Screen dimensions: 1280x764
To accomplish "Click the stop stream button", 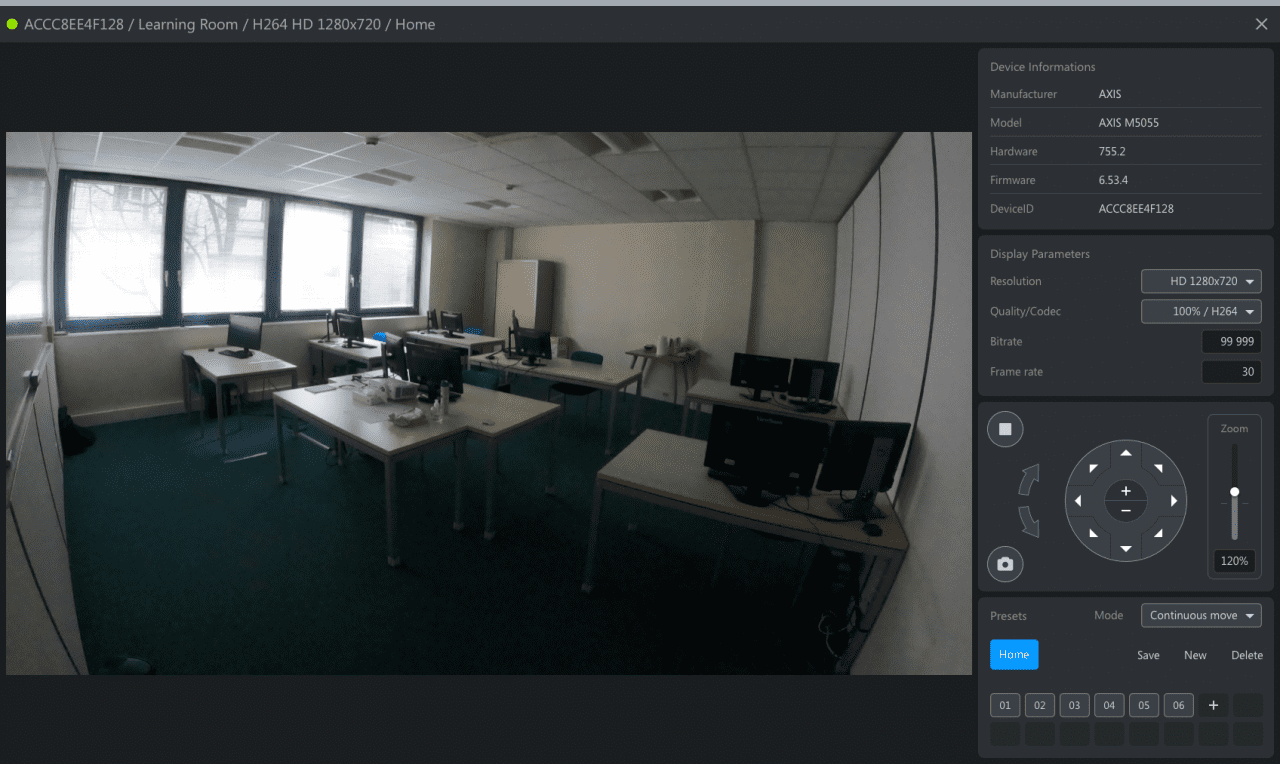I will click(x=1005, y=430).
